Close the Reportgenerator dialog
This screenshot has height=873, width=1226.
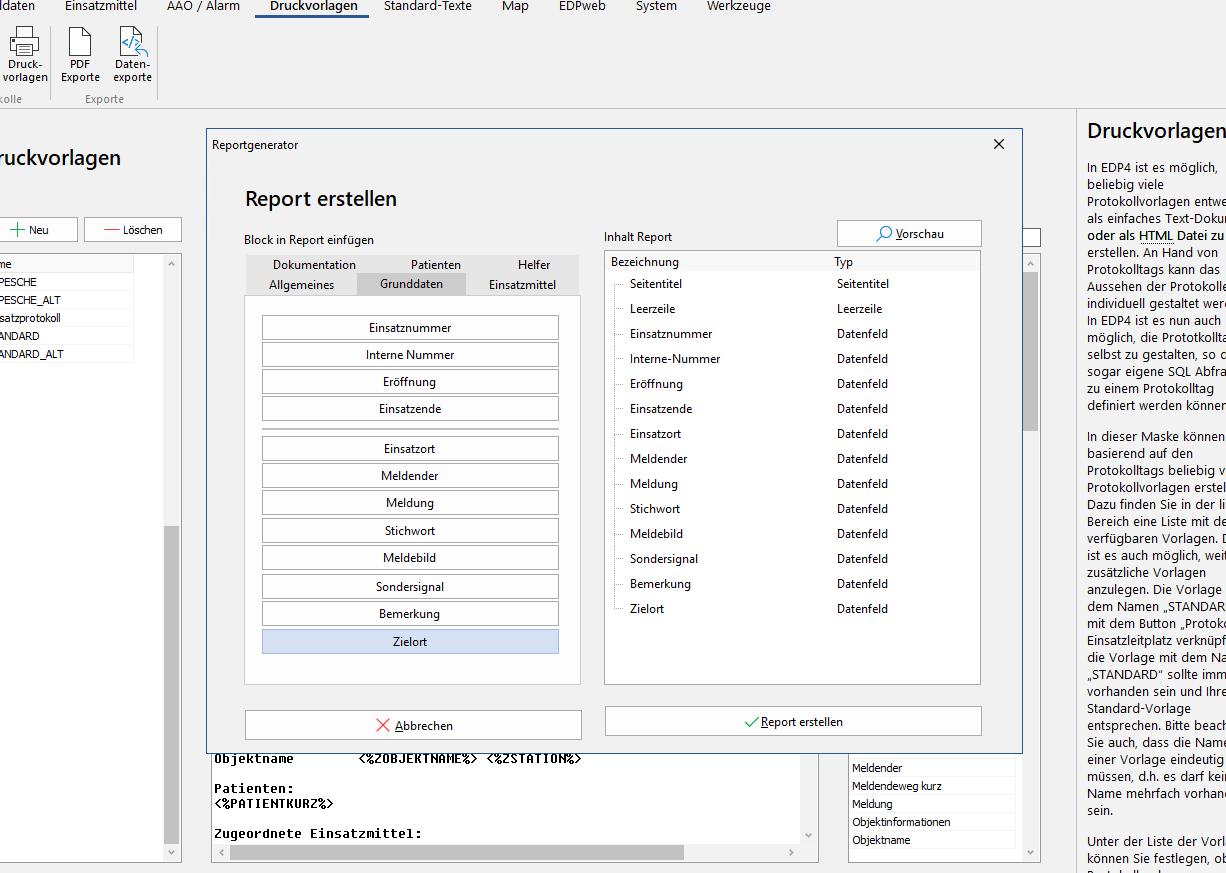(x=998, y=145)
